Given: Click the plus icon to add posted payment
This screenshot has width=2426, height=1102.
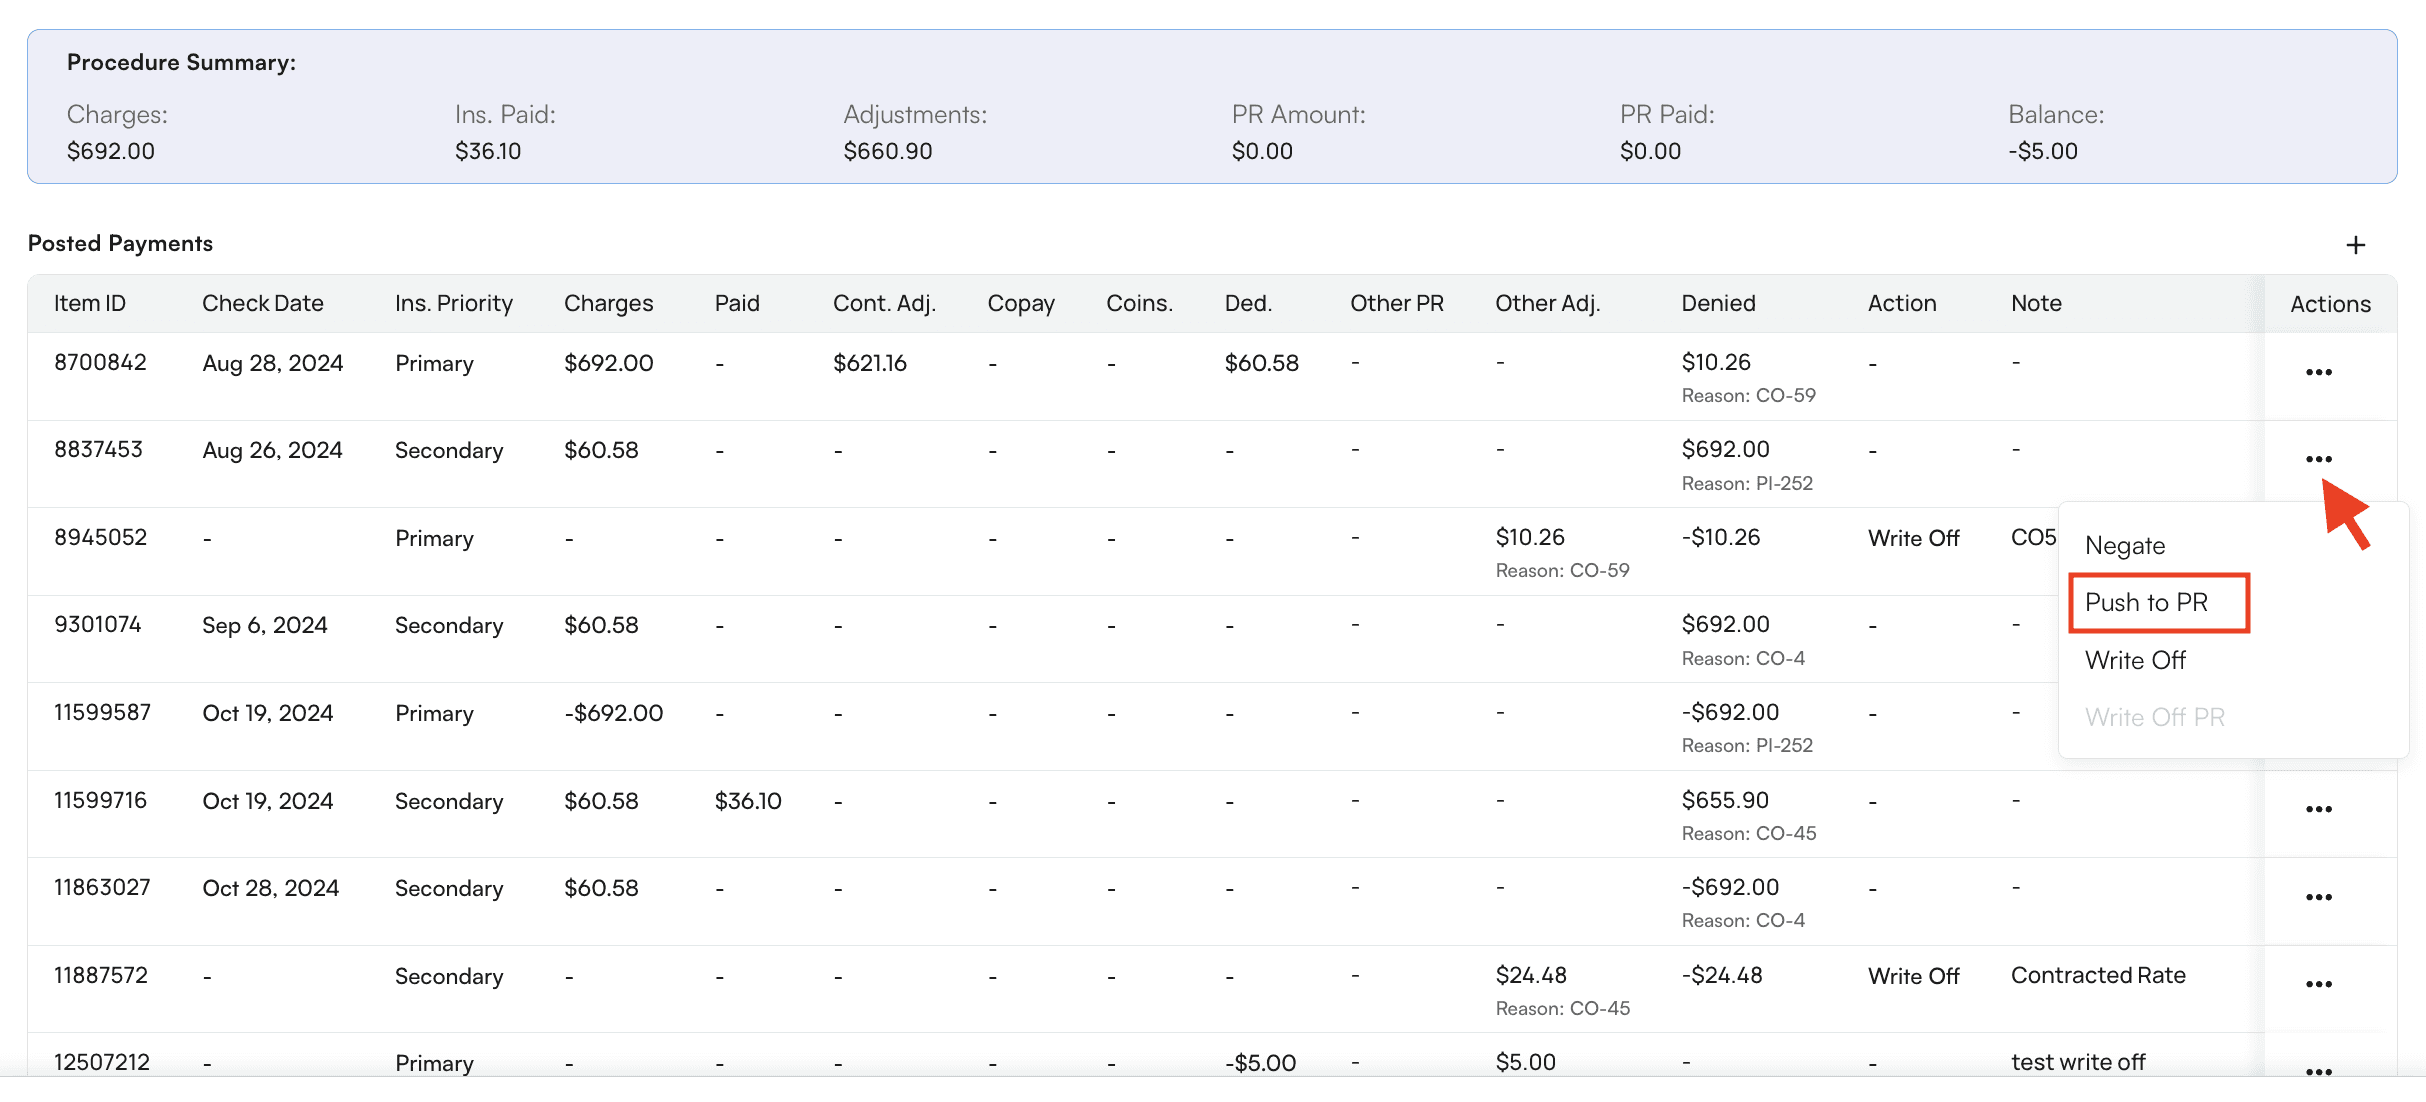Looking at the screenshot, I should [2355, 245].
